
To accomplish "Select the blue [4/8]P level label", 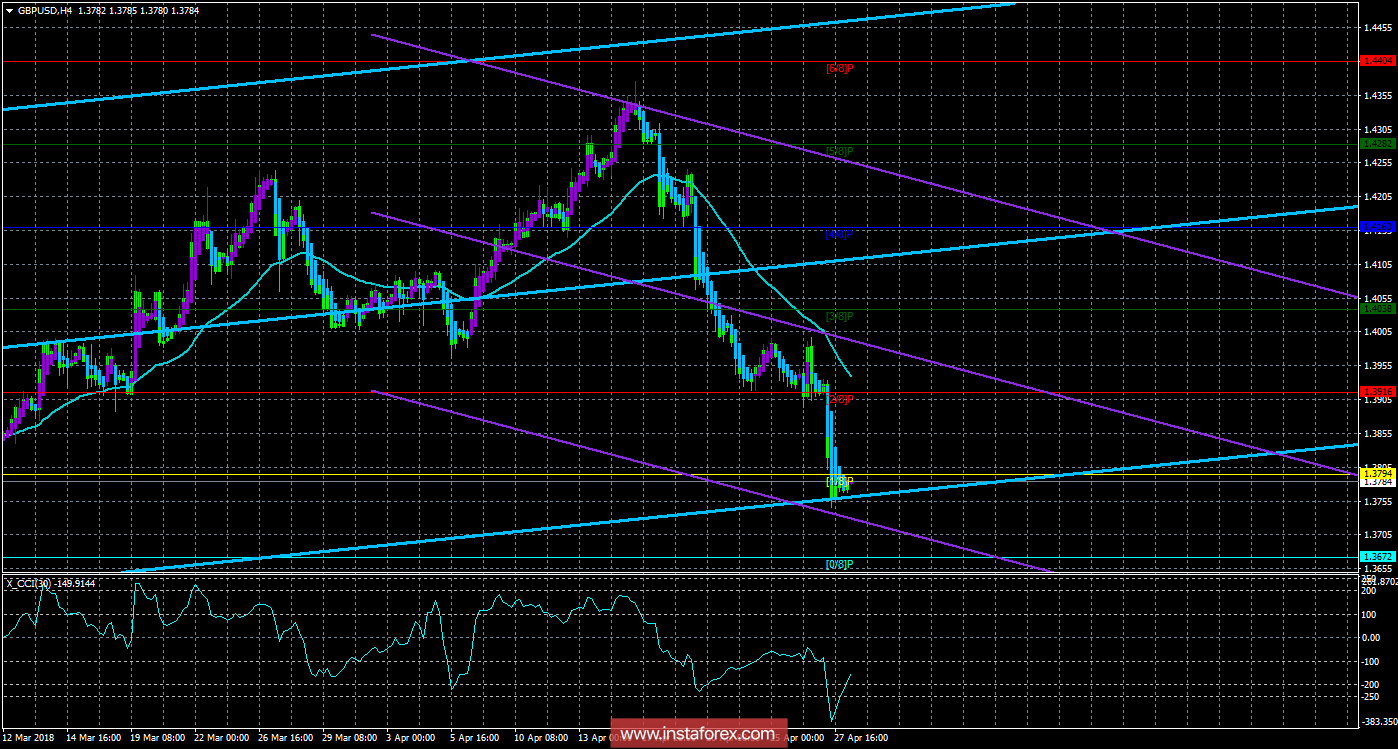I will click(839, 234).
